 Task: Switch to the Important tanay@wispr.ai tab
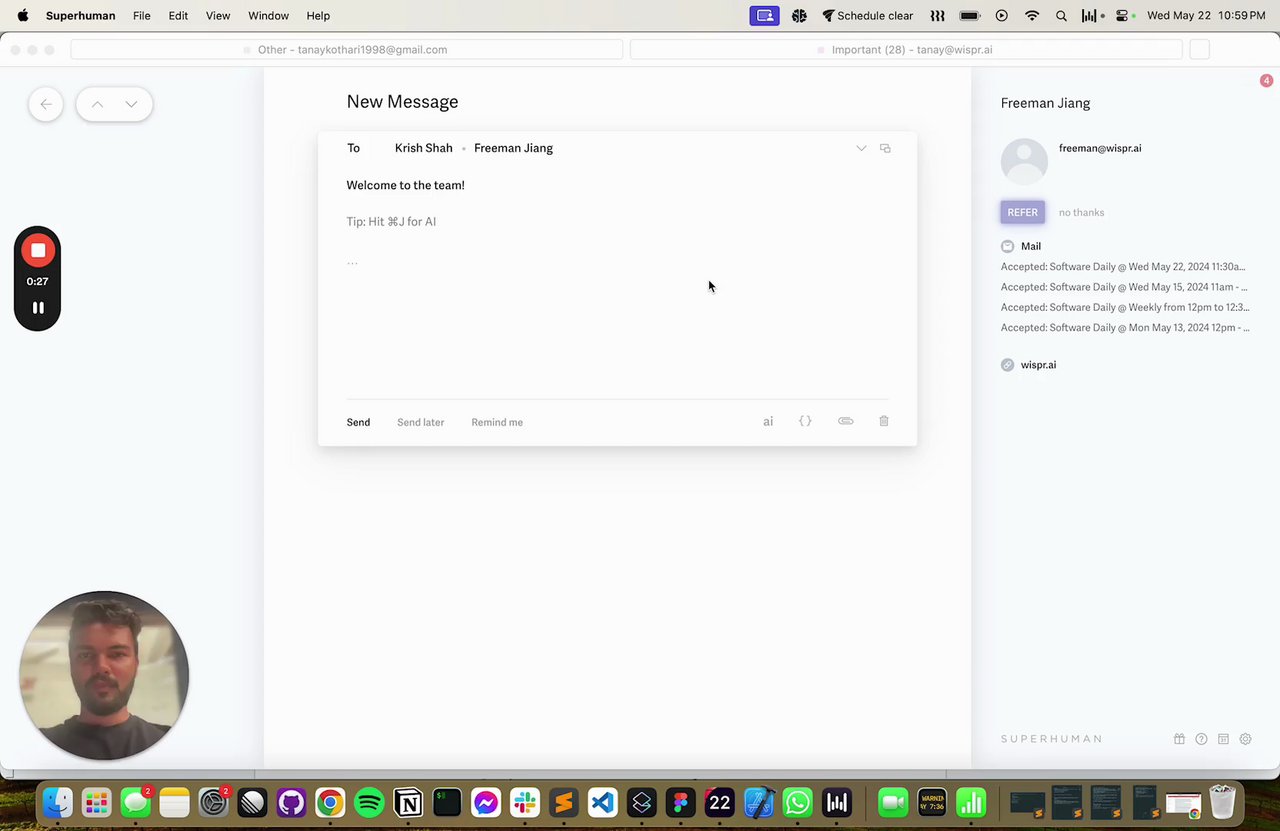click(906, 49)
